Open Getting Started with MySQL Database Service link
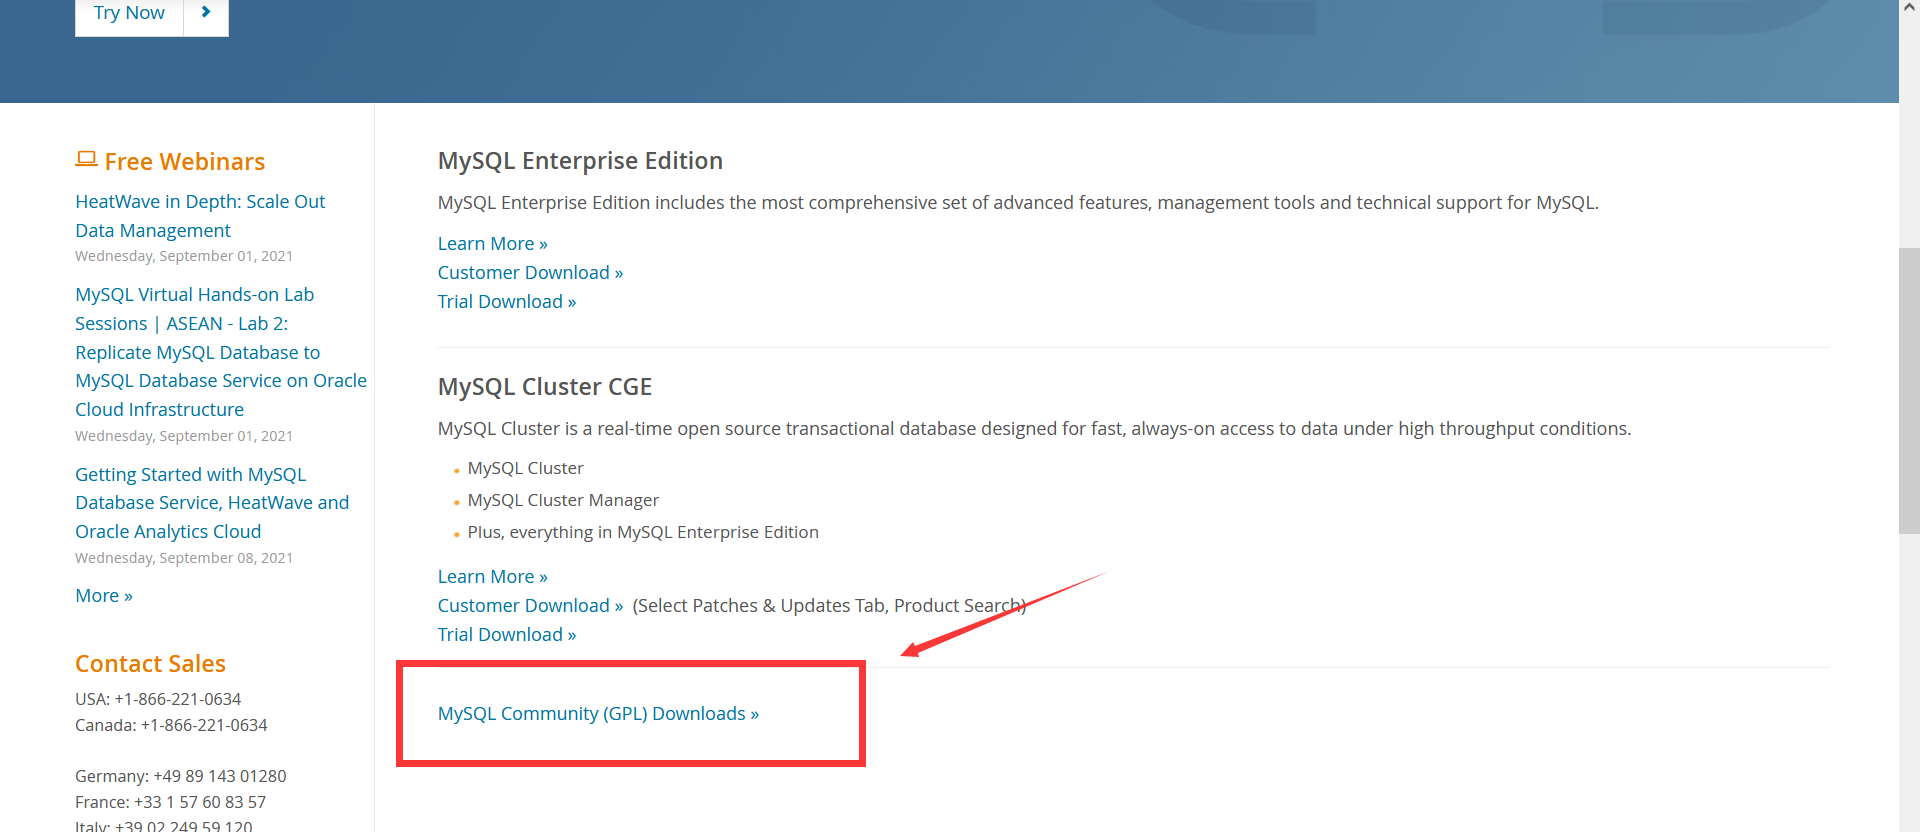The width and height of the screenshot is (1920, 832). coord(212,503)
